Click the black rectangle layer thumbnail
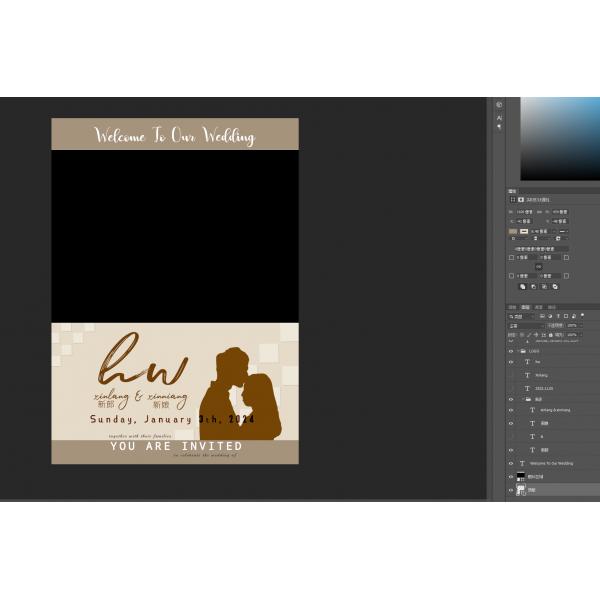Image resolution: width=600 pixels, height=600 pixels. click(x=520, y=477)
